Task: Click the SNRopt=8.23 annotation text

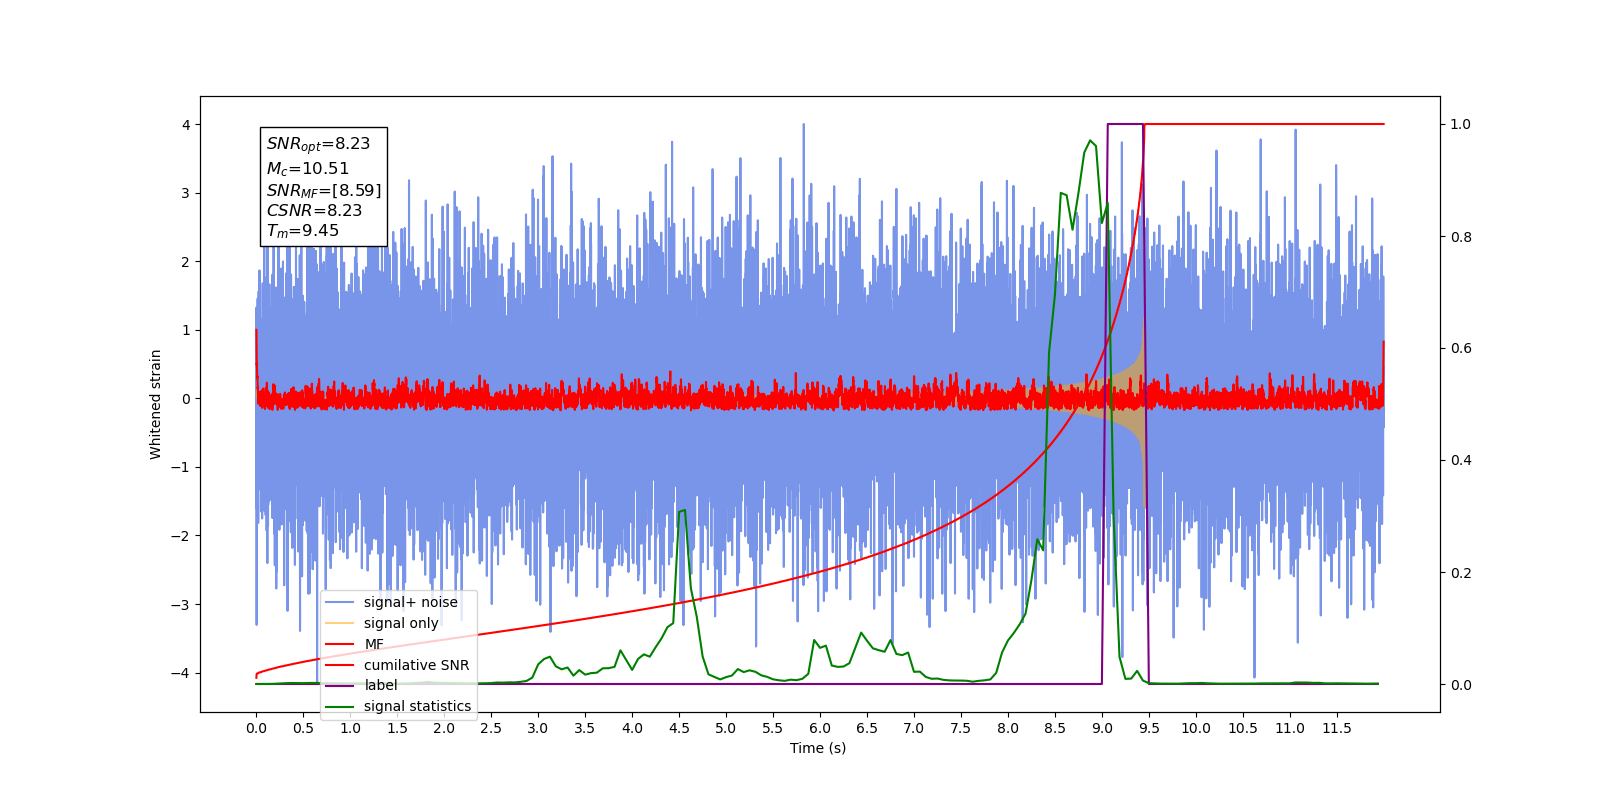Action: (318, 144)
